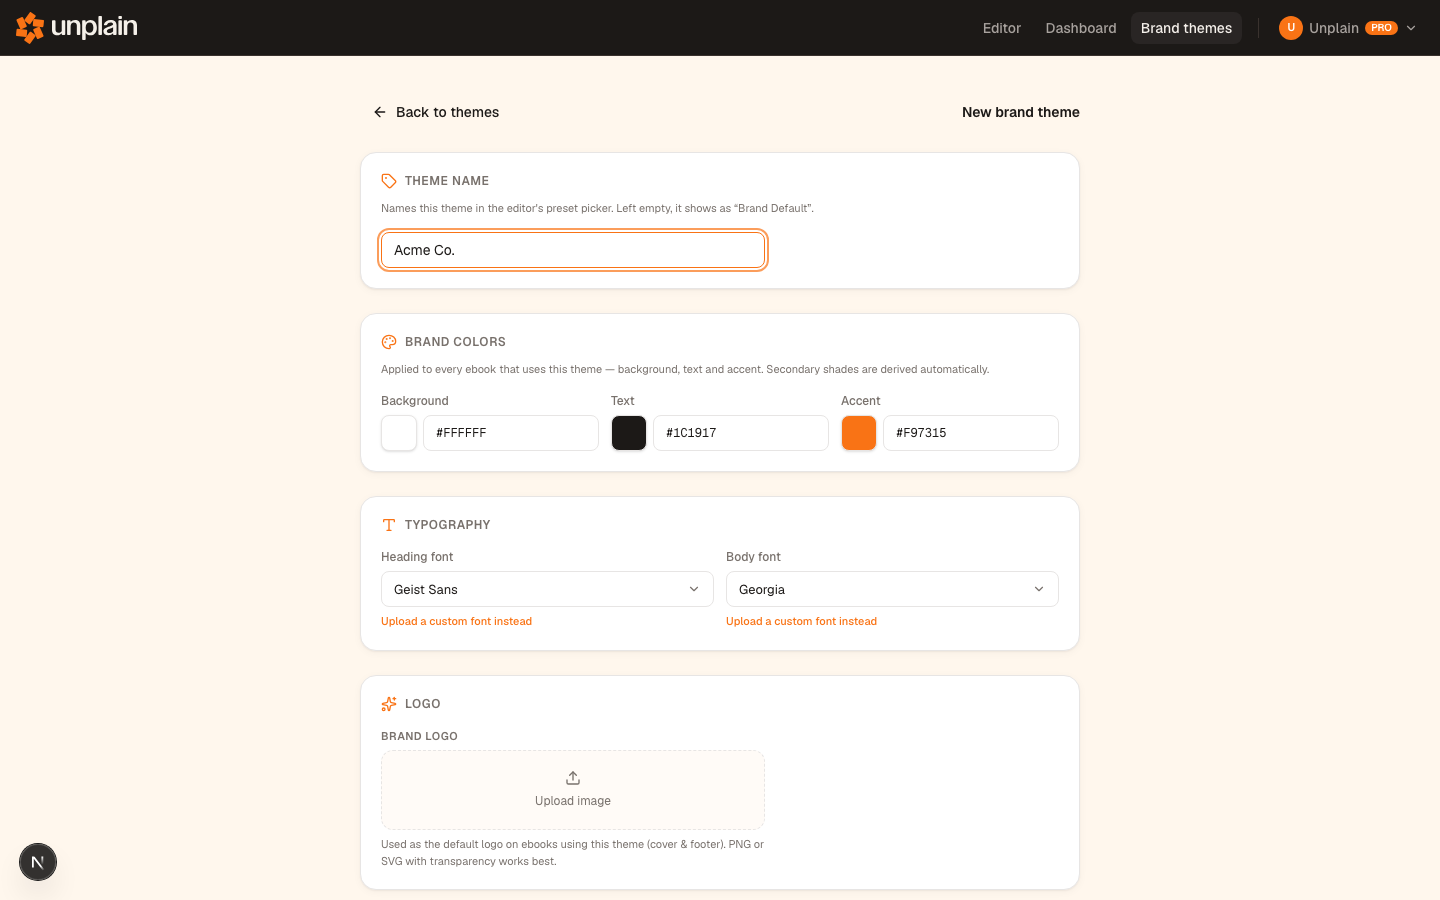This screenshot has height=900, width=1440.
Task: Open the Heading font dropdown
Action: [x=547, y=589]
